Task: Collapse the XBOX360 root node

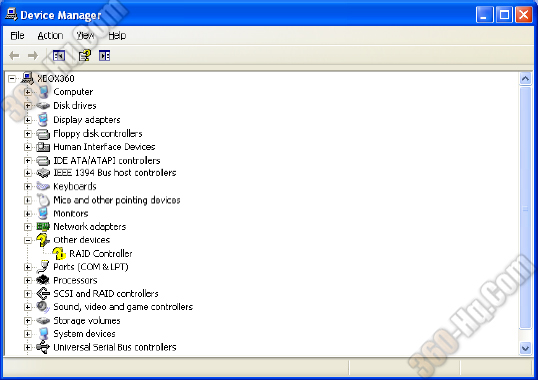Action: point(12,79)
